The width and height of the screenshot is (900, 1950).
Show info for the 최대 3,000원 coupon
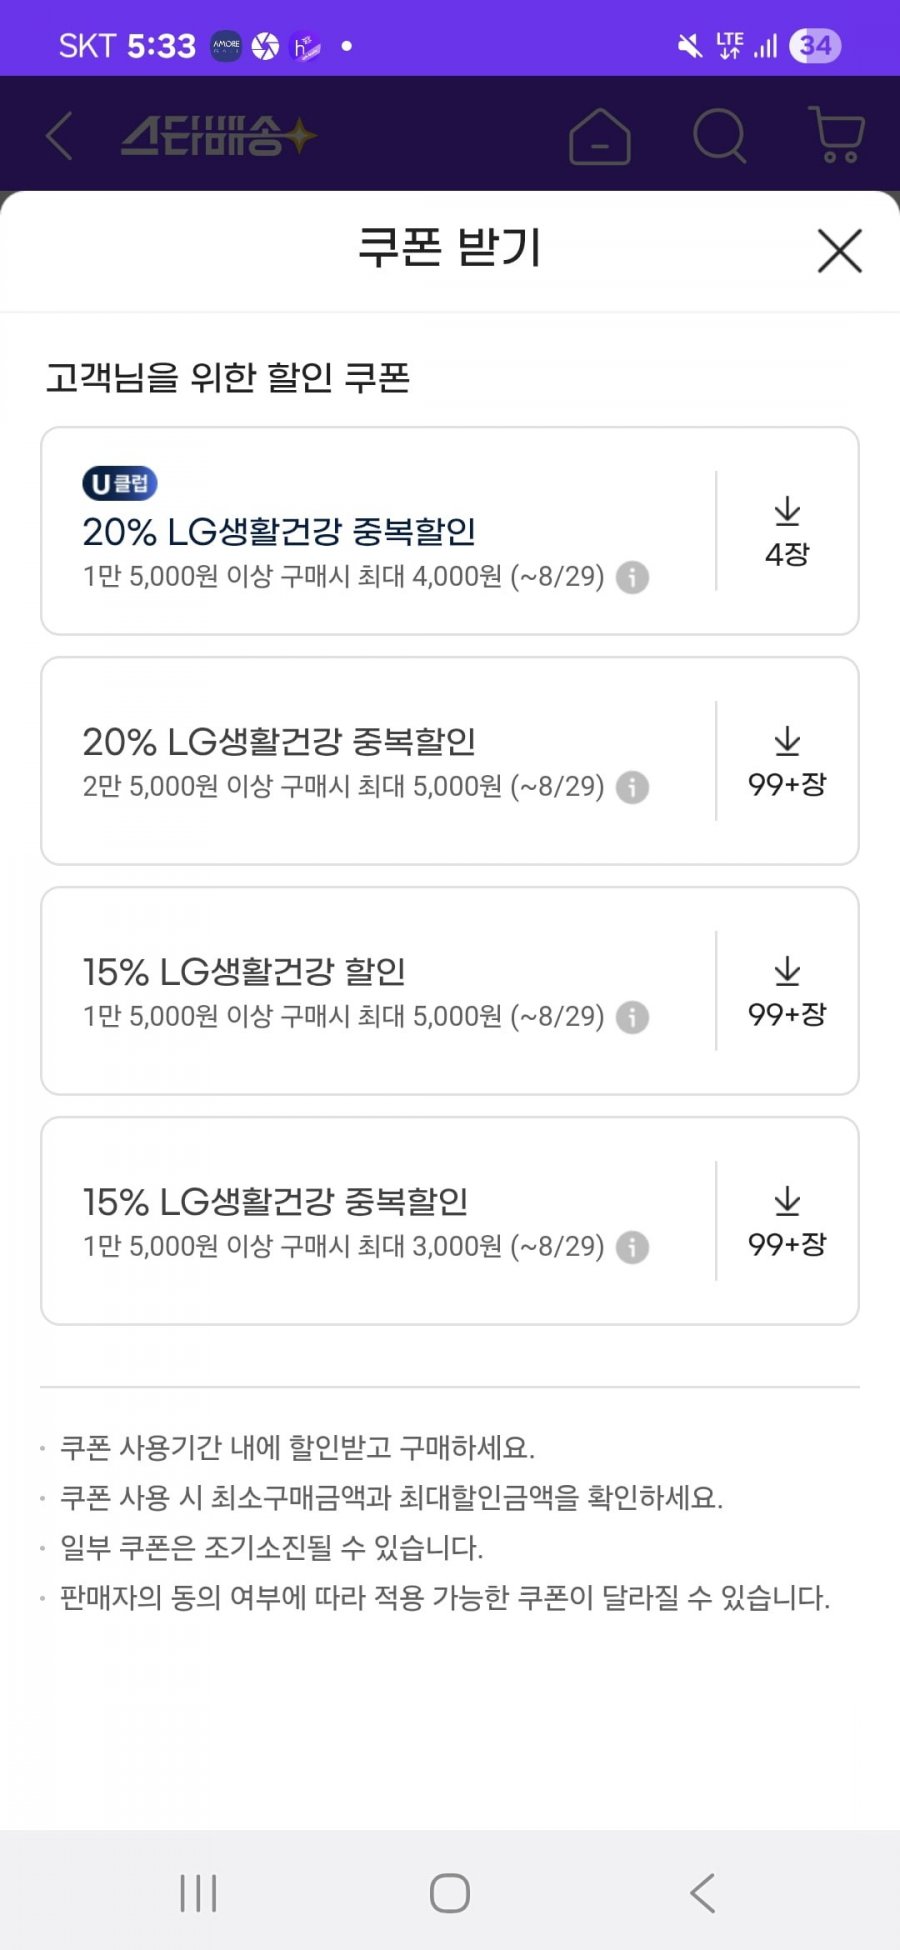coord(632,1247)
